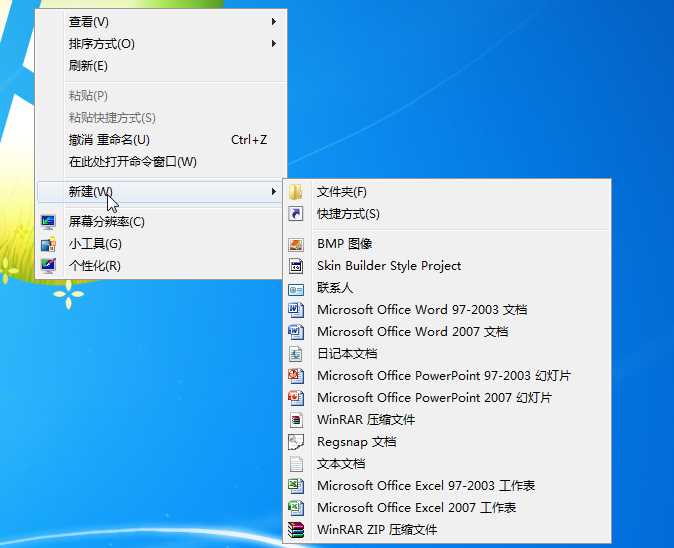Viewport: 674px width, 548px height.
Task: Choose 撤消 重命名(U) in context menu
Action: (x=161, y=140)
